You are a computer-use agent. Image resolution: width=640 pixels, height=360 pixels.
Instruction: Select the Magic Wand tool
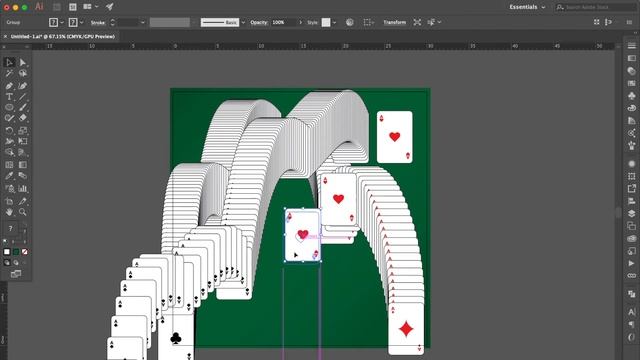pyautogui.click(x=9, y=73)
